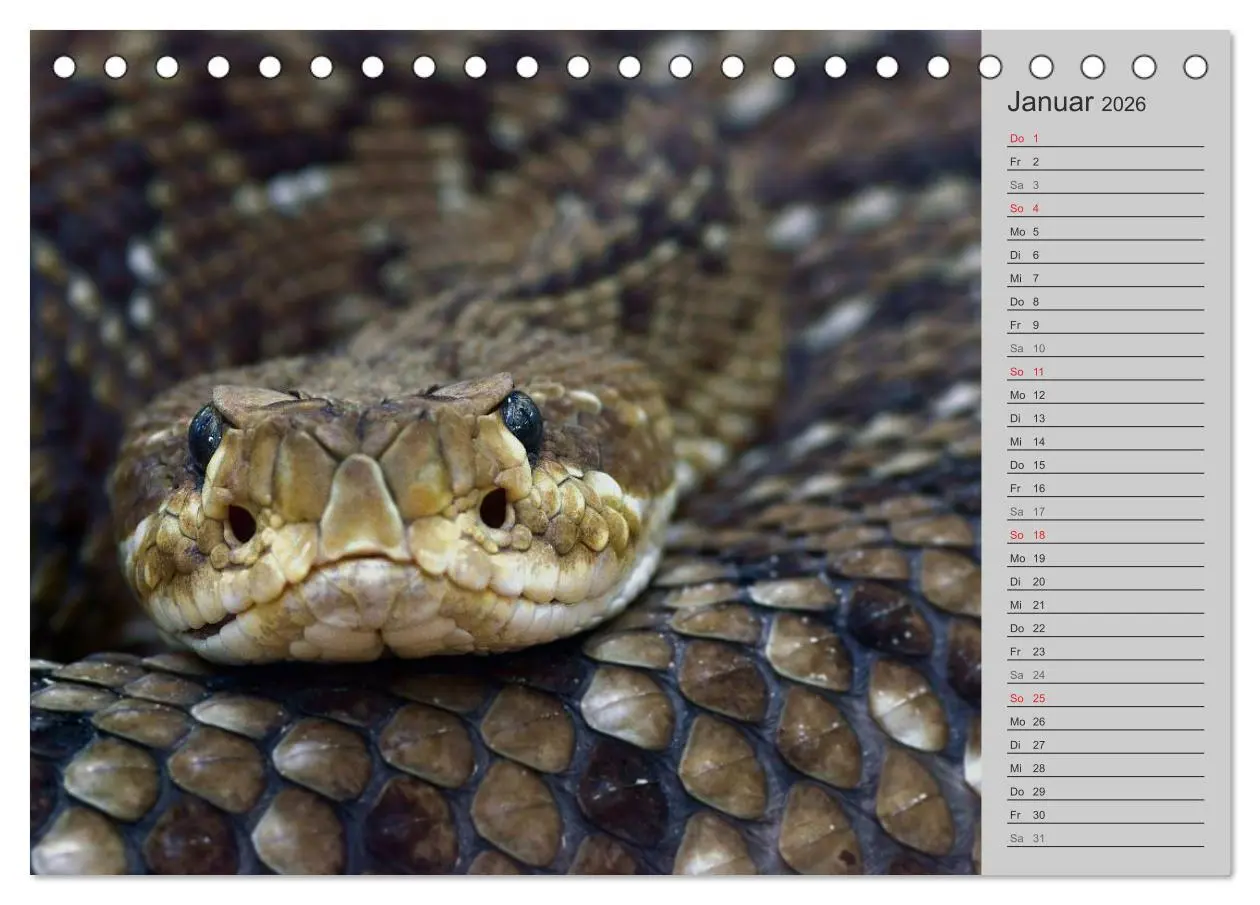This screenshot has height=905, width=1260.
Task: Click the Sa 31 date entry
Action: [1105, 839]
